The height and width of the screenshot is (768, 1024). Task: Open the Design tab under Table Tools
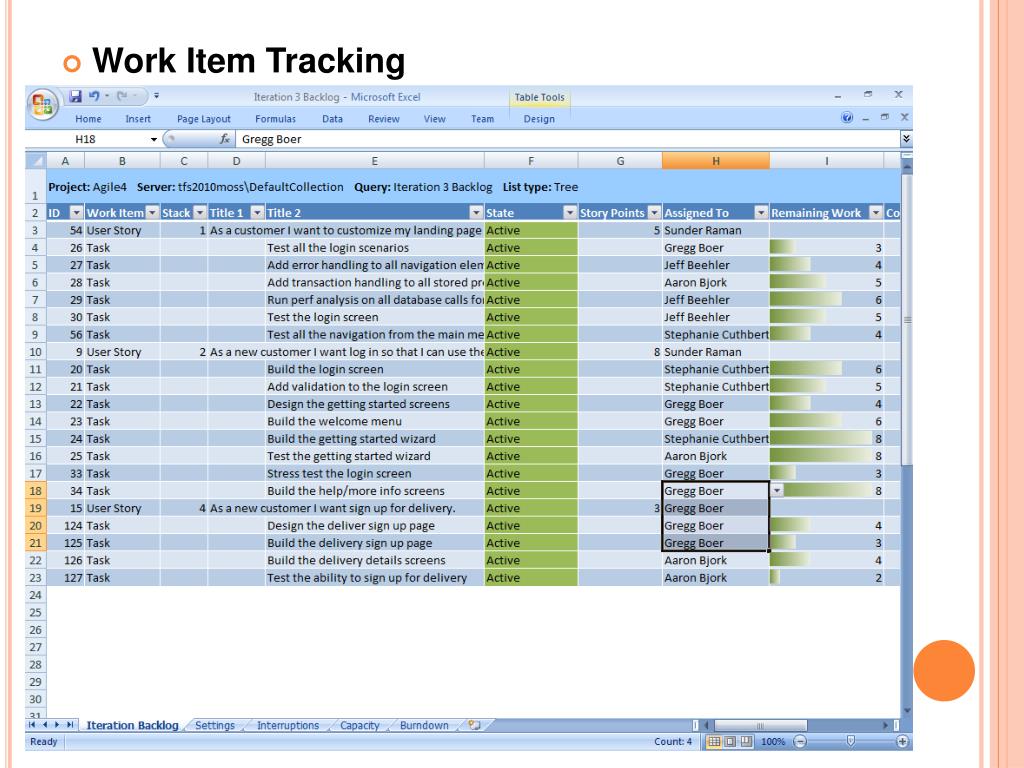click(x=539, y=119)
